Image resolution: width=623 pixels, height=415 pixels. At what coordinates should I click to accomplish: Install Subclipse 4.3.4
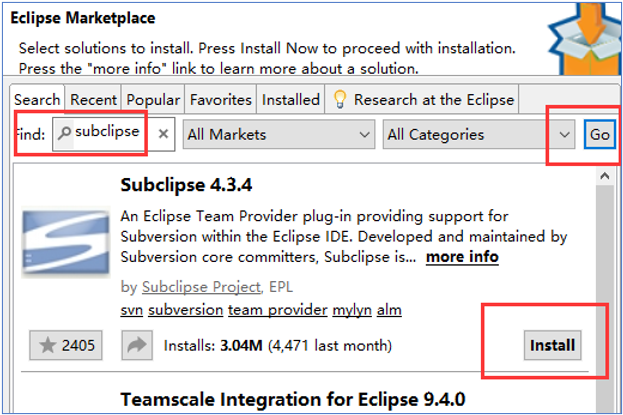552,345
